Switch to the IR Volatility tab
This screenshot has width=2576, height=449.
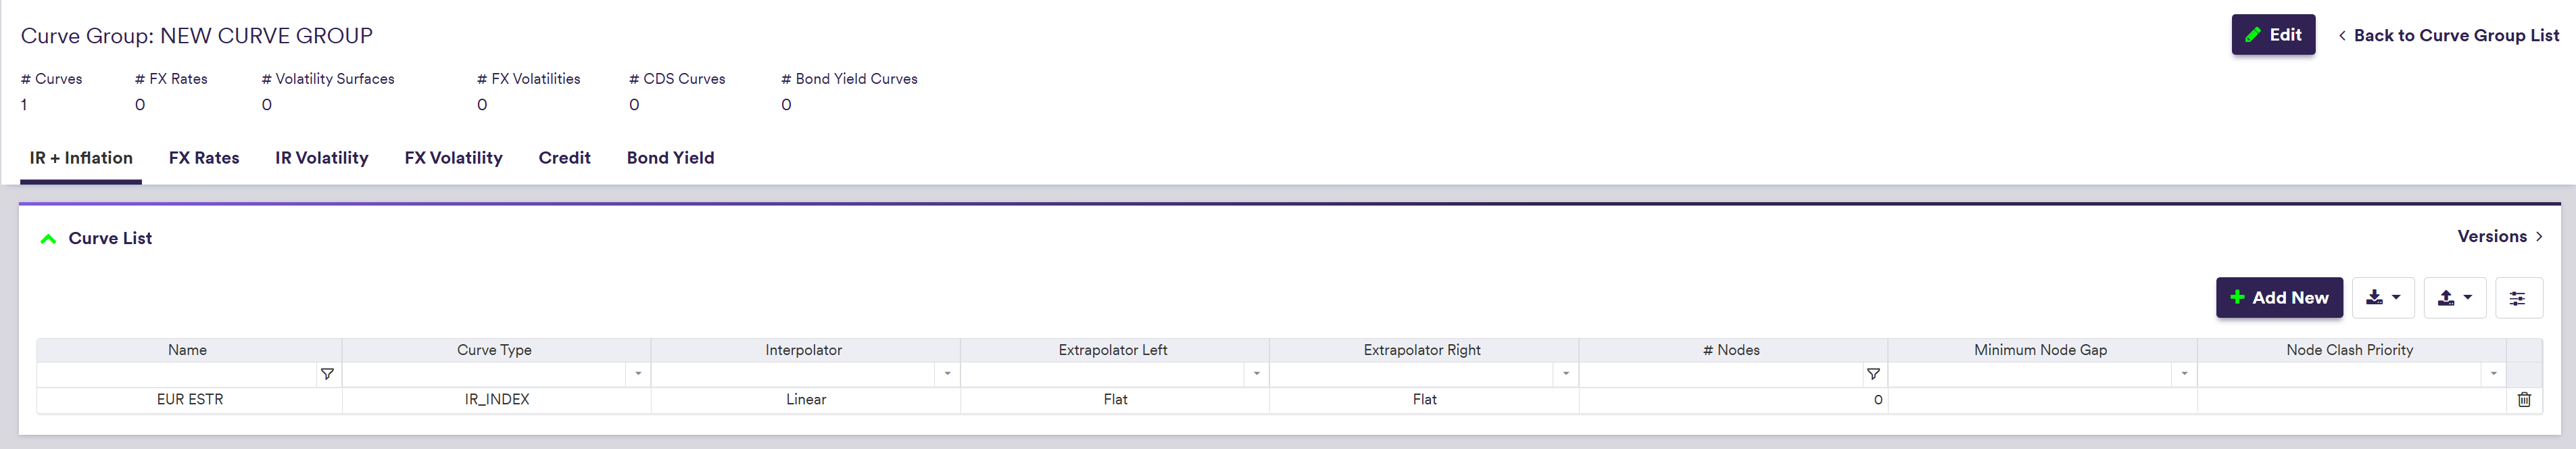point(321,158)
